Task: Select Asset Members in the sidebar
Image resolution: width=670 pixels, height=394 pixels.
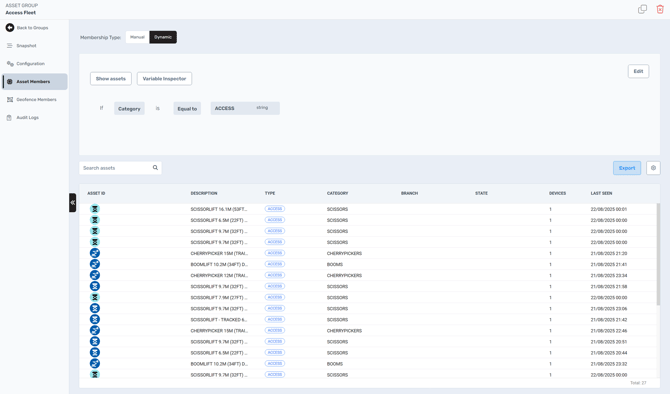Action: (x=35, y=82)
